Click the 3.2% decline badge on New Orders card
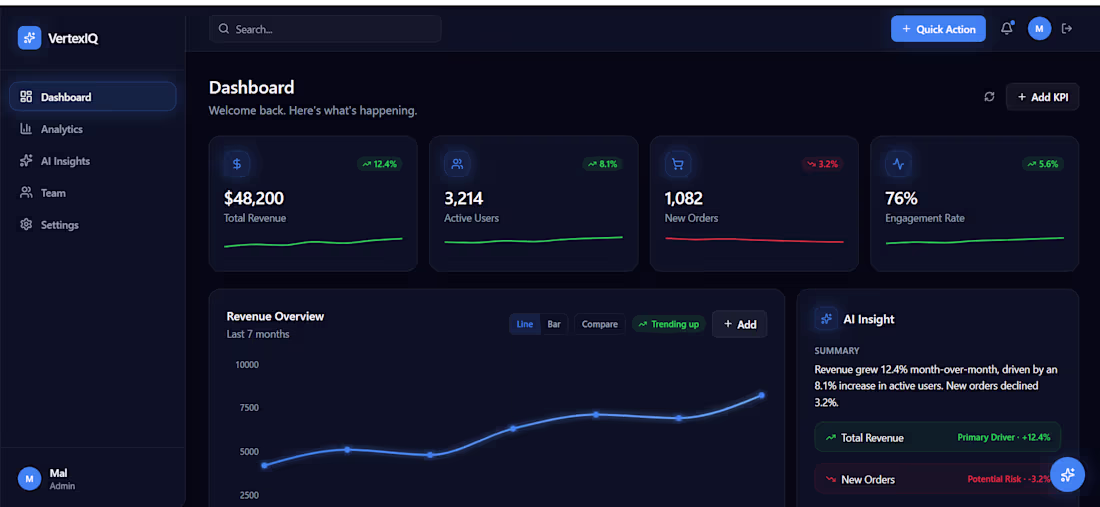 [823, 164]
